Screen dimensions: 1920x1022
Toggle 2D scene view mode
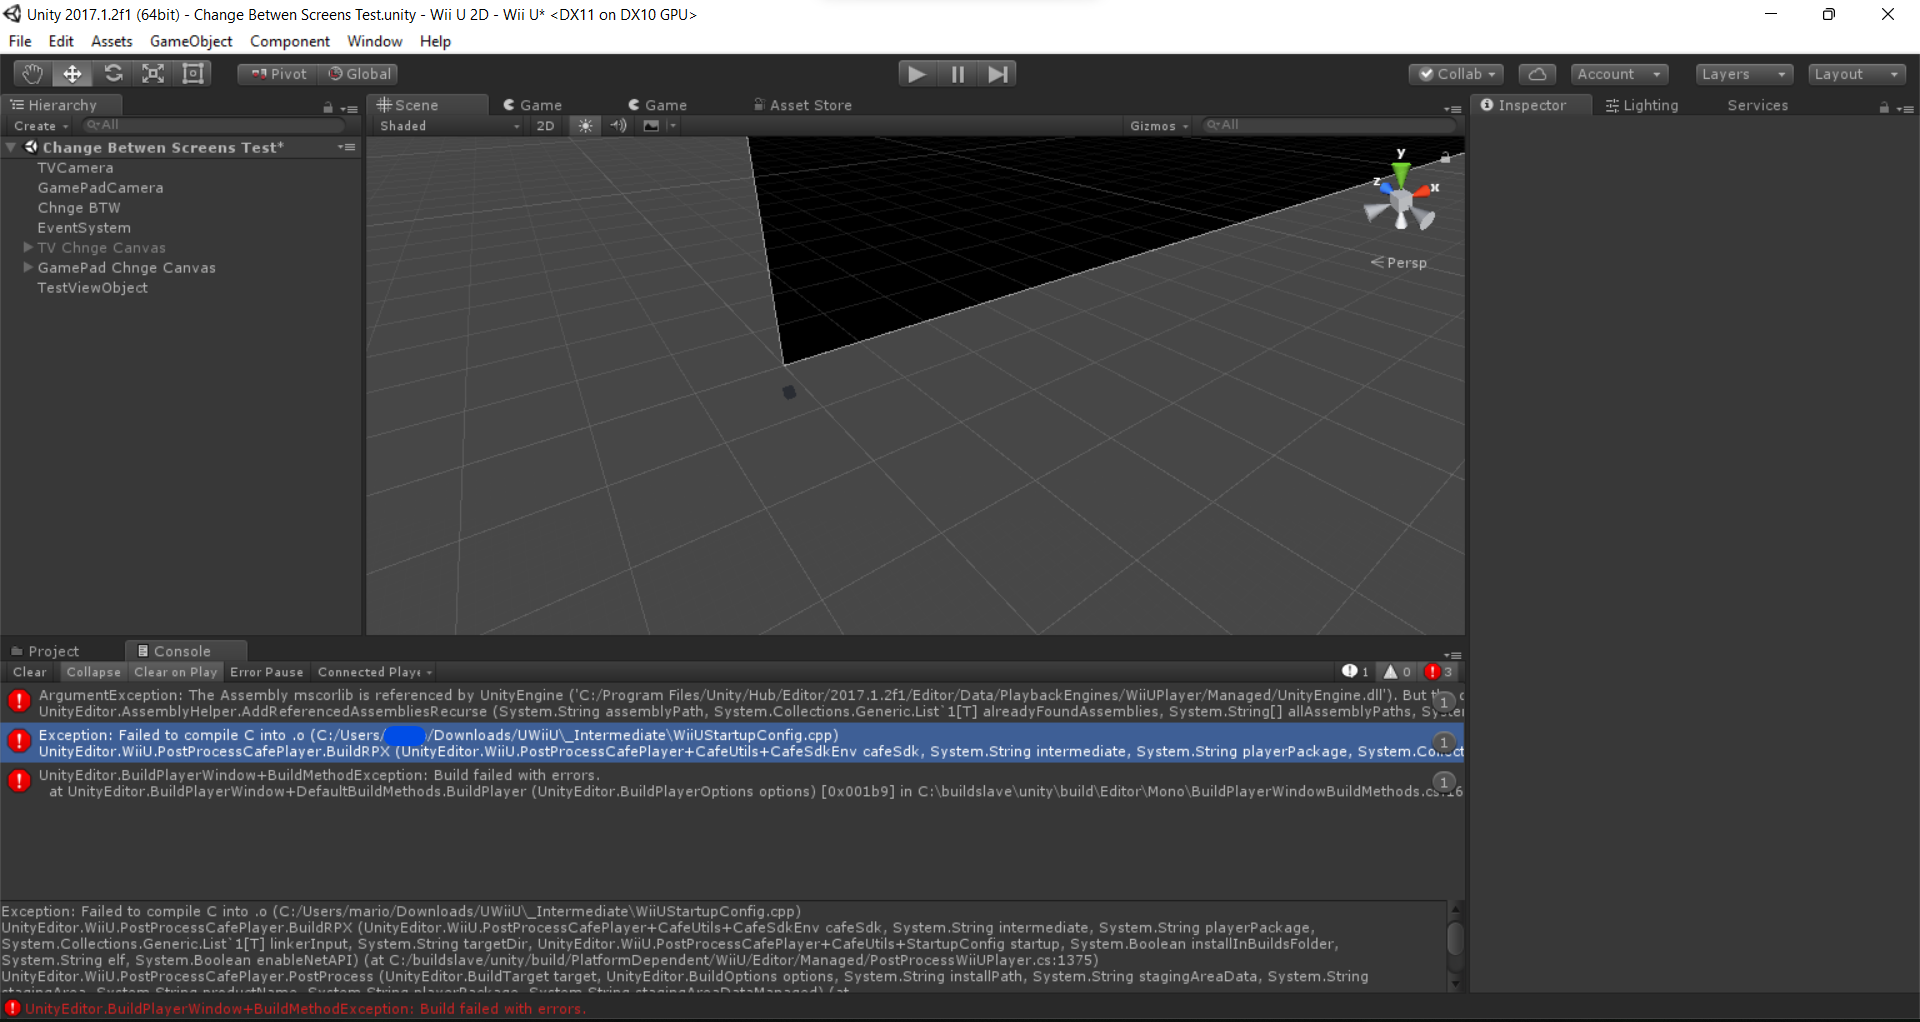click(x=545, y=126)
